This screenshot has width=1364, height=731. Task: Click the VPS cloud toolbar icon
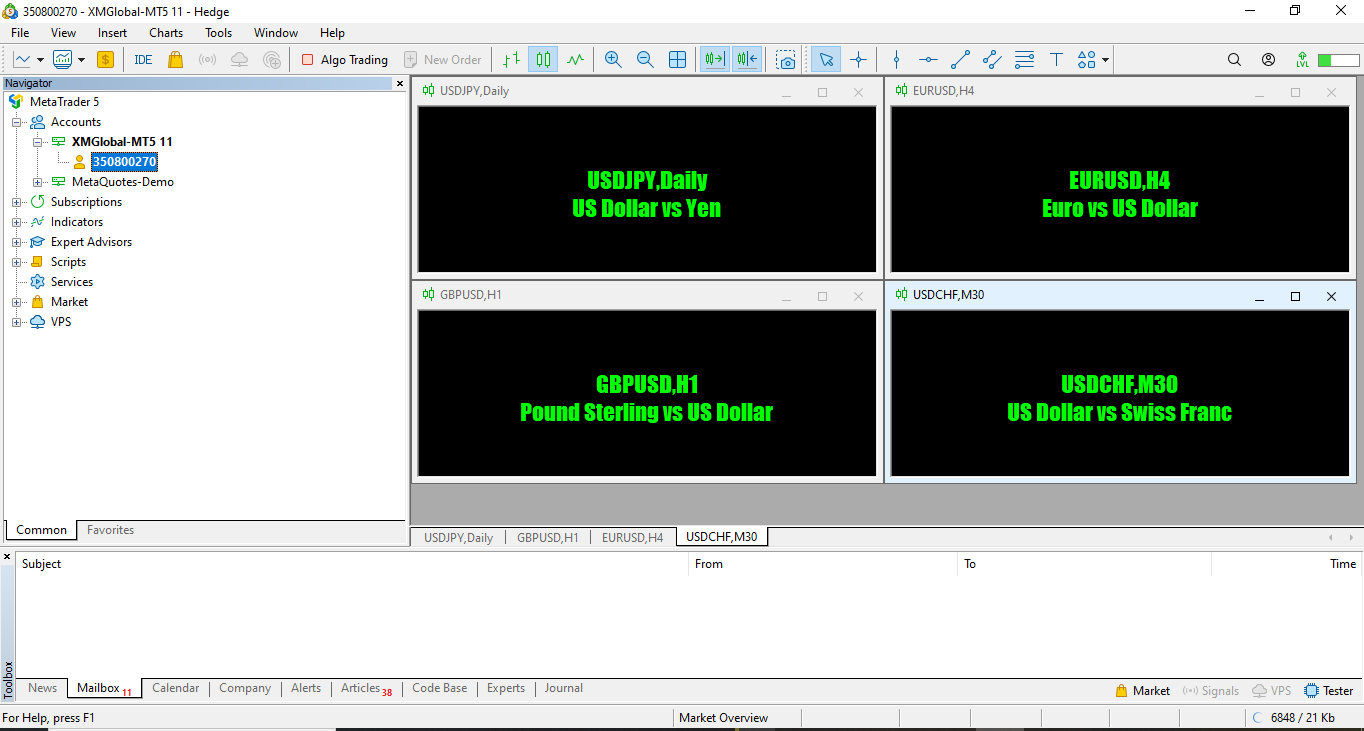click(239, 60)
